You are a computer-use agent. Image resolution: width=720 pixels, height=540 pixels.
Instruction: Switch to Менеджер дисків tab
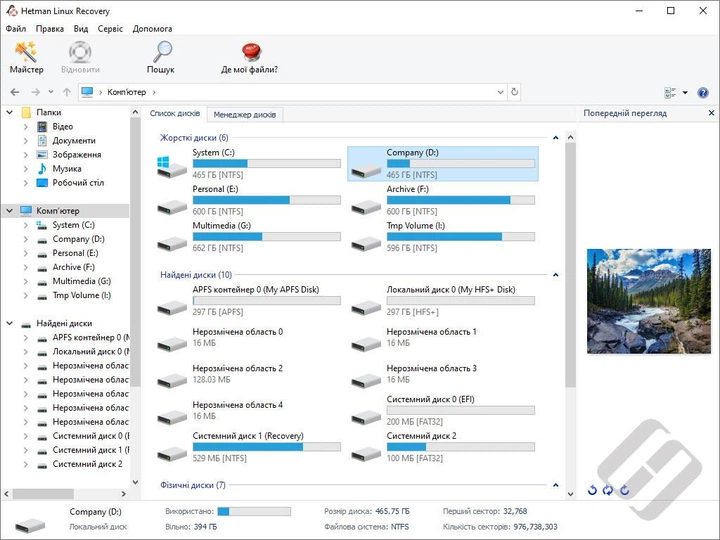[245, 115]
